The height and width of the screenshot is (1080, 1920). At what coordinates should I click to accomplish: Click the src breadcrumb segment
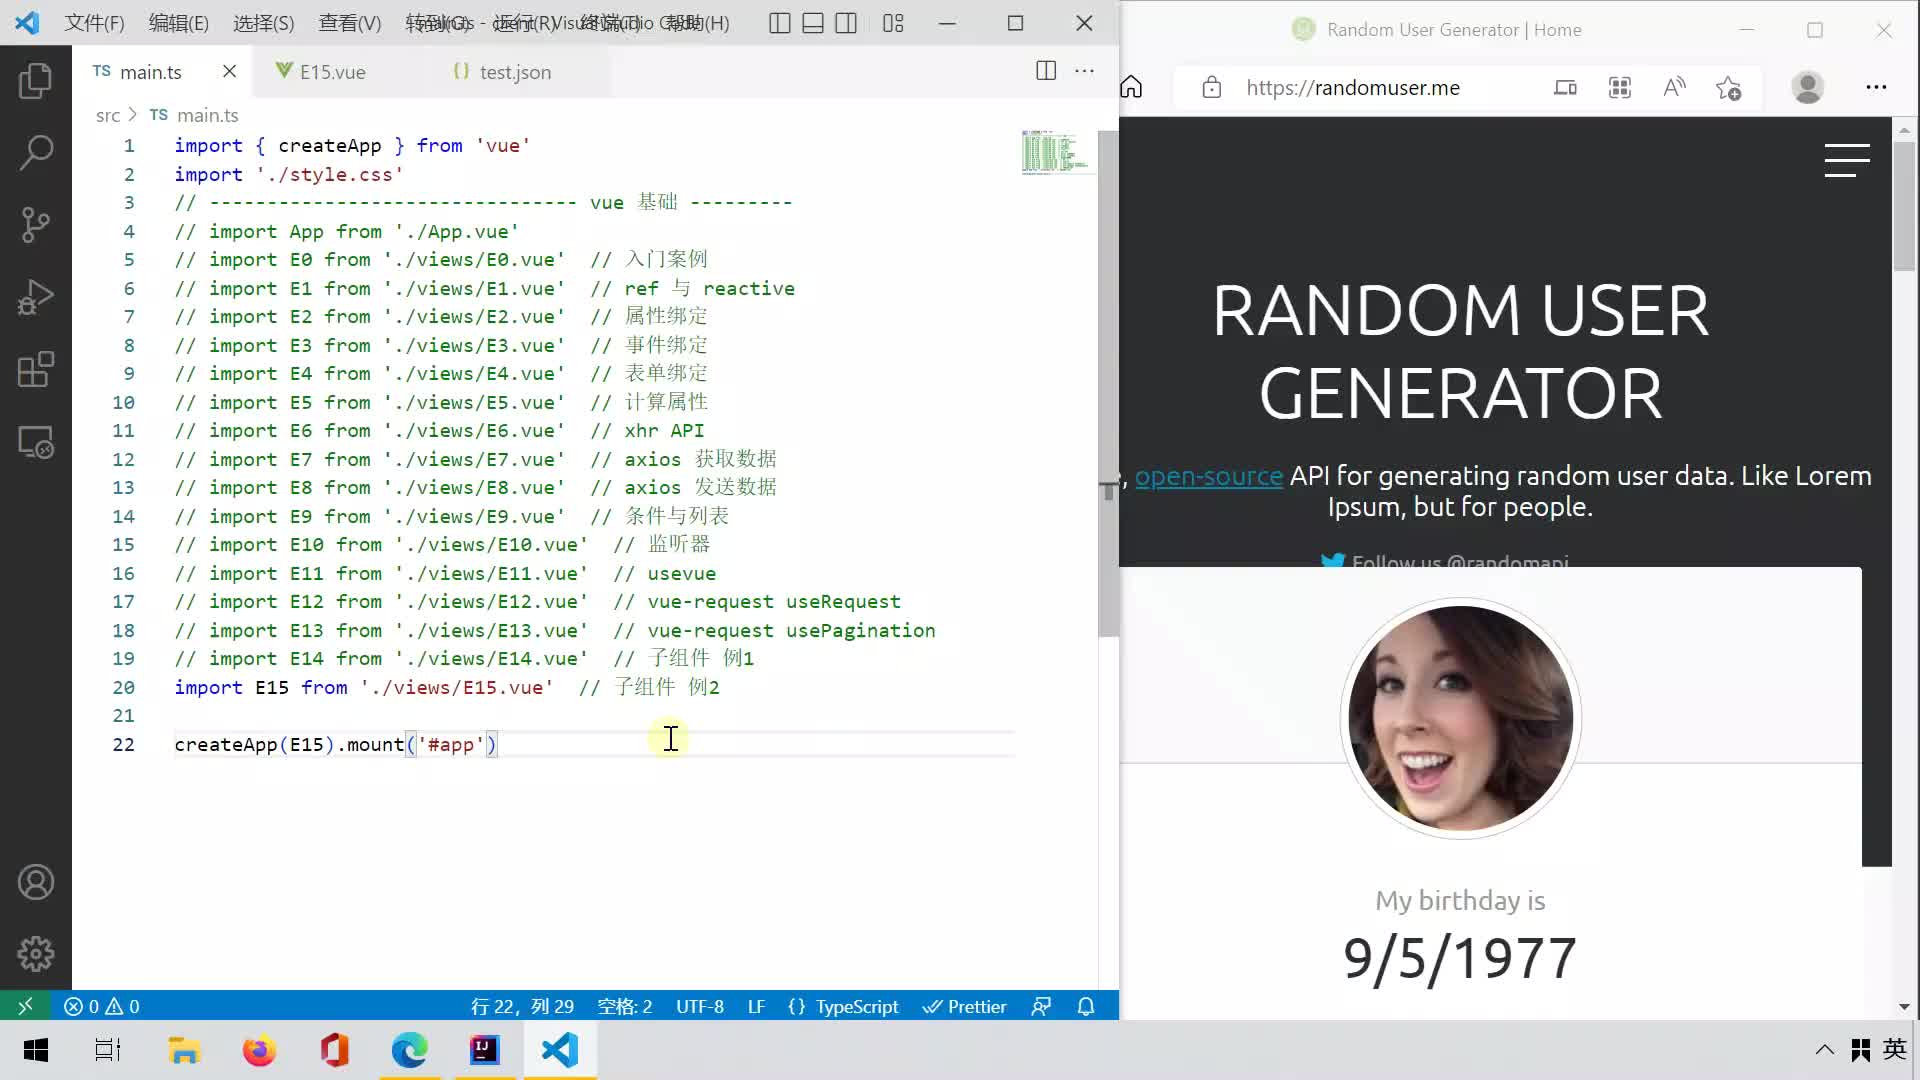coord(108,115)
